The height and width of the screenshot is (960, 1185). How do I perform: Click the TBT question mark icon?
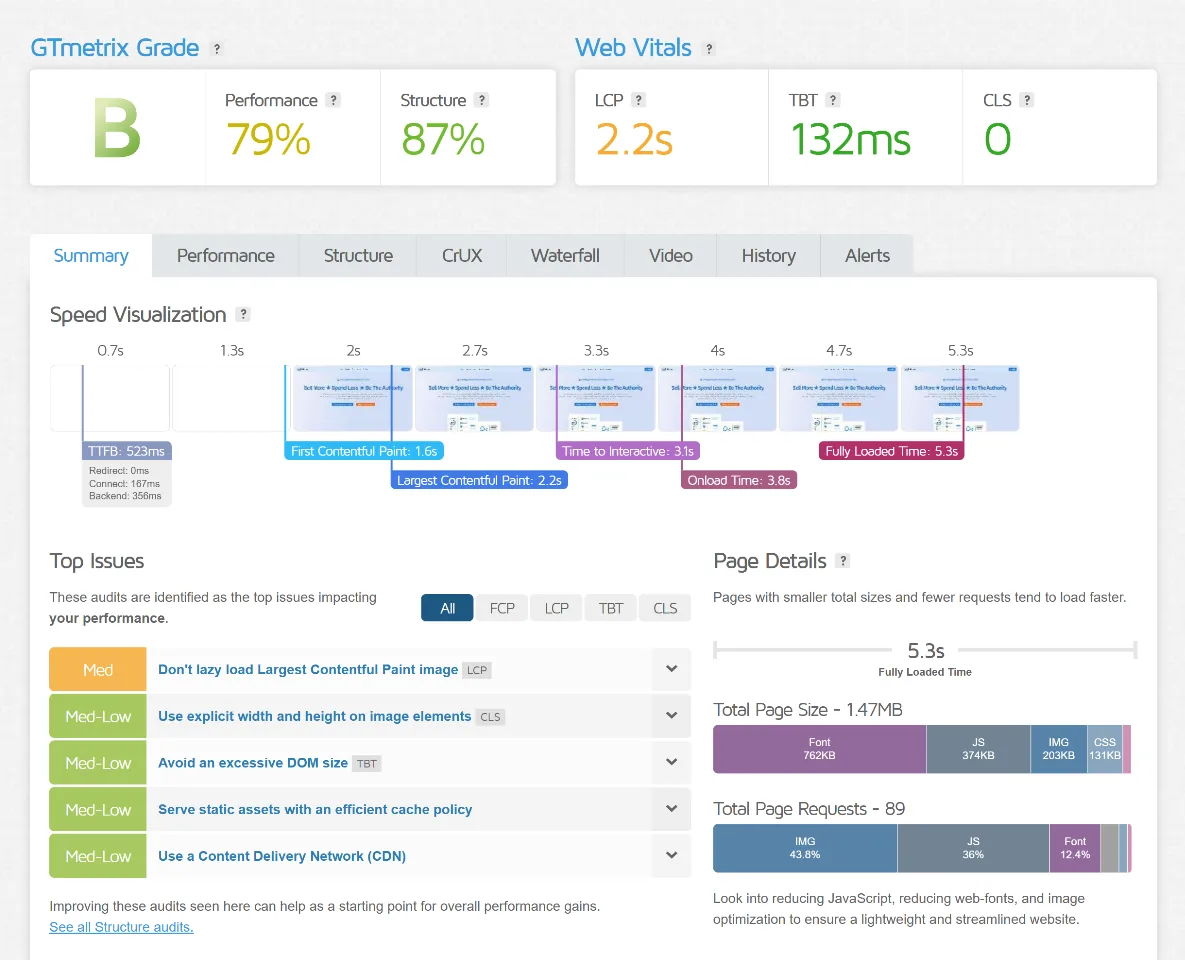click(833, 100)
